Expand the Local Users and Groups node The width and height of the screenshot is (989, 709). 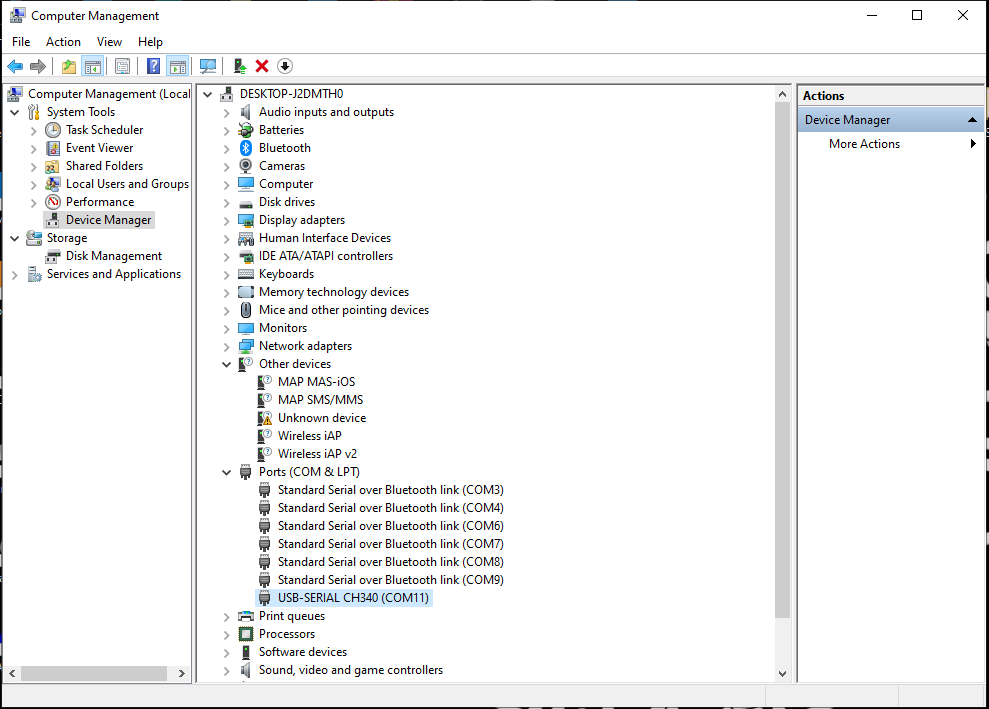33,185
